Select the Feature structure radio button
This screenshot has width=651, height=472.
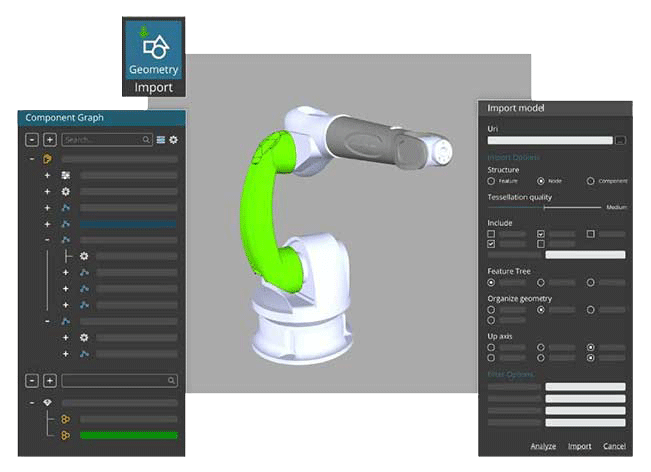[x=491, y=181]
